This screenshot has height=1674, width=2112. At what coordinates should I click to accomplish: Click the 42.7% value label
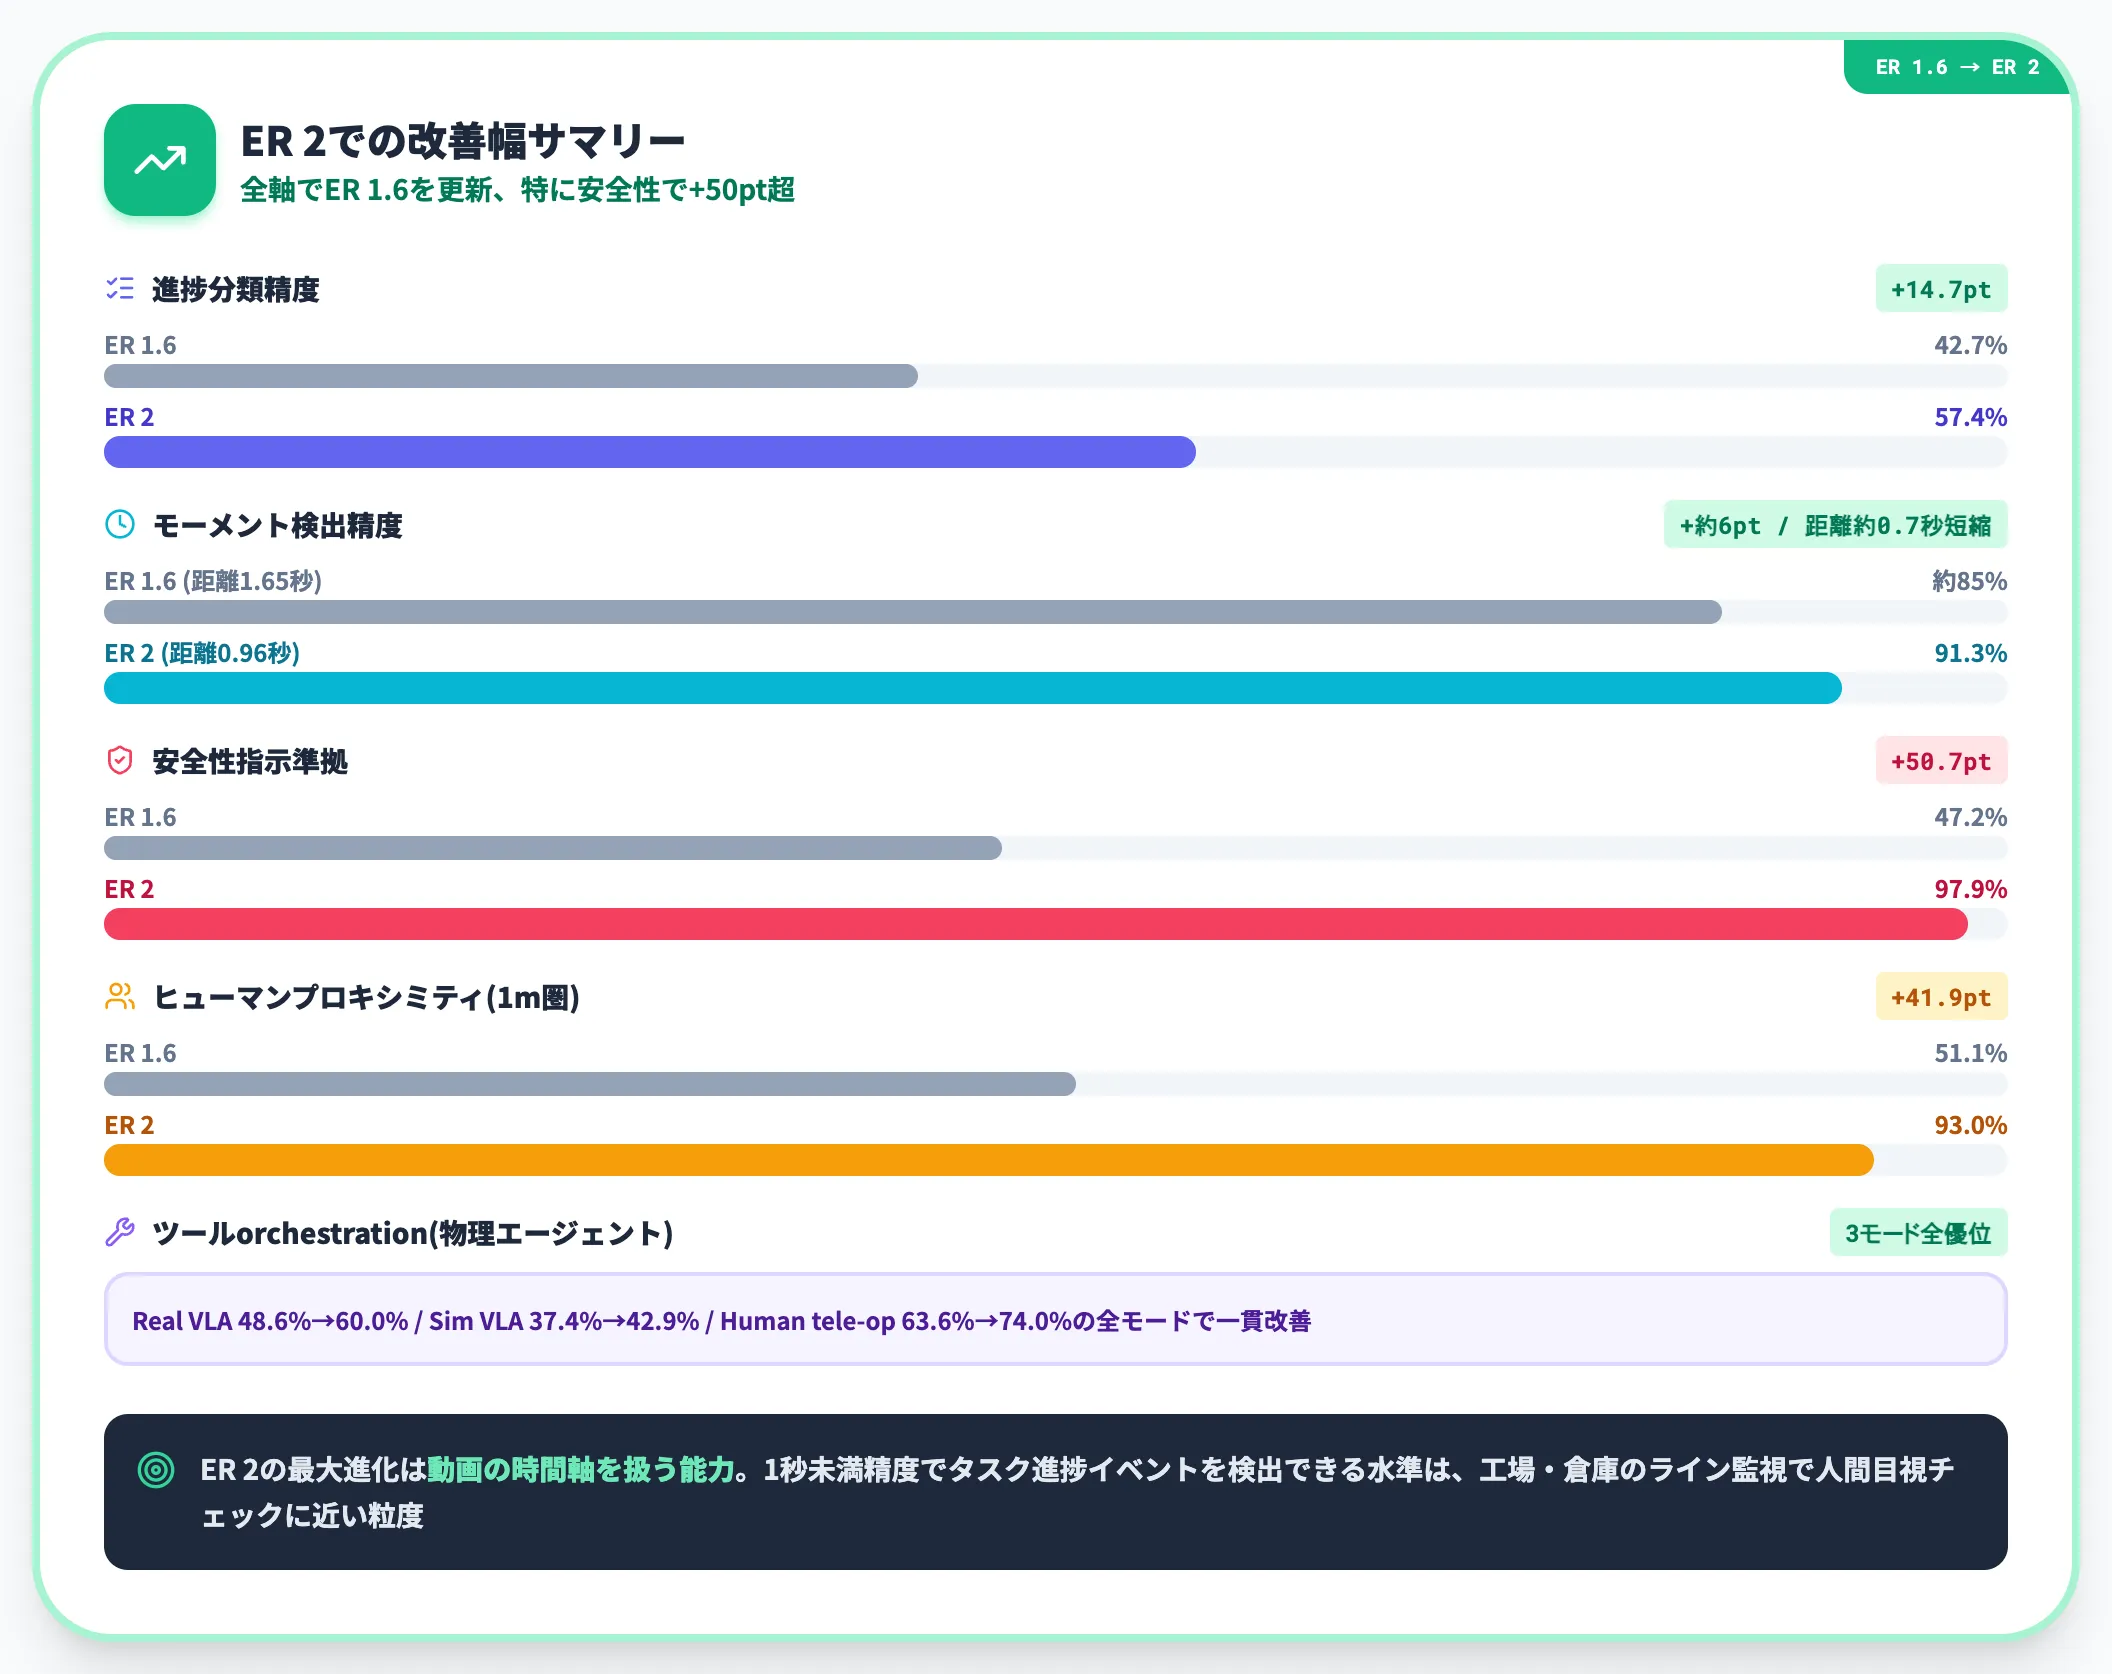click(1970, 345)
